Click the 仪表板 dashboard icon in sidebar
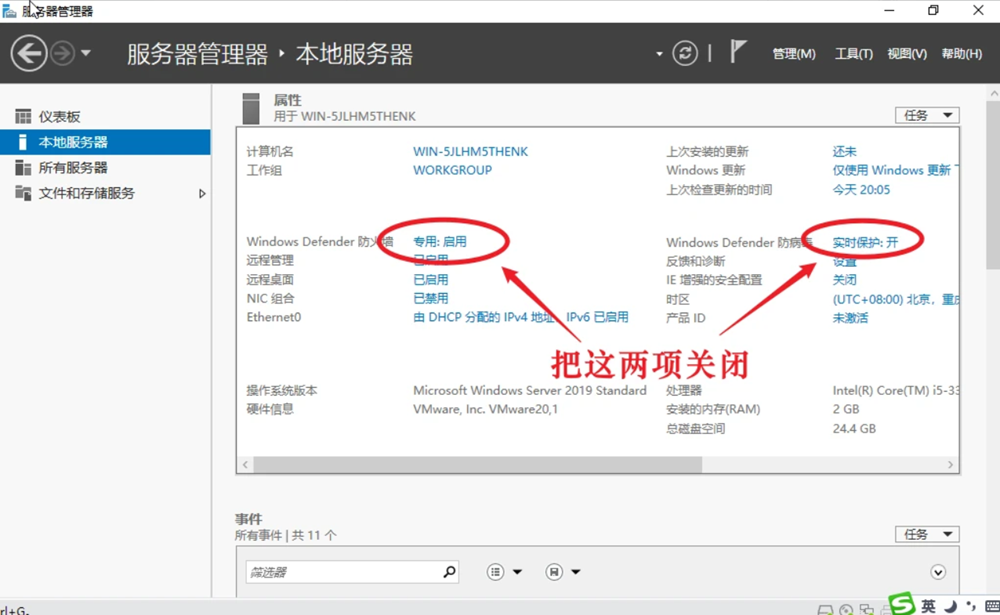 [23, 117]
